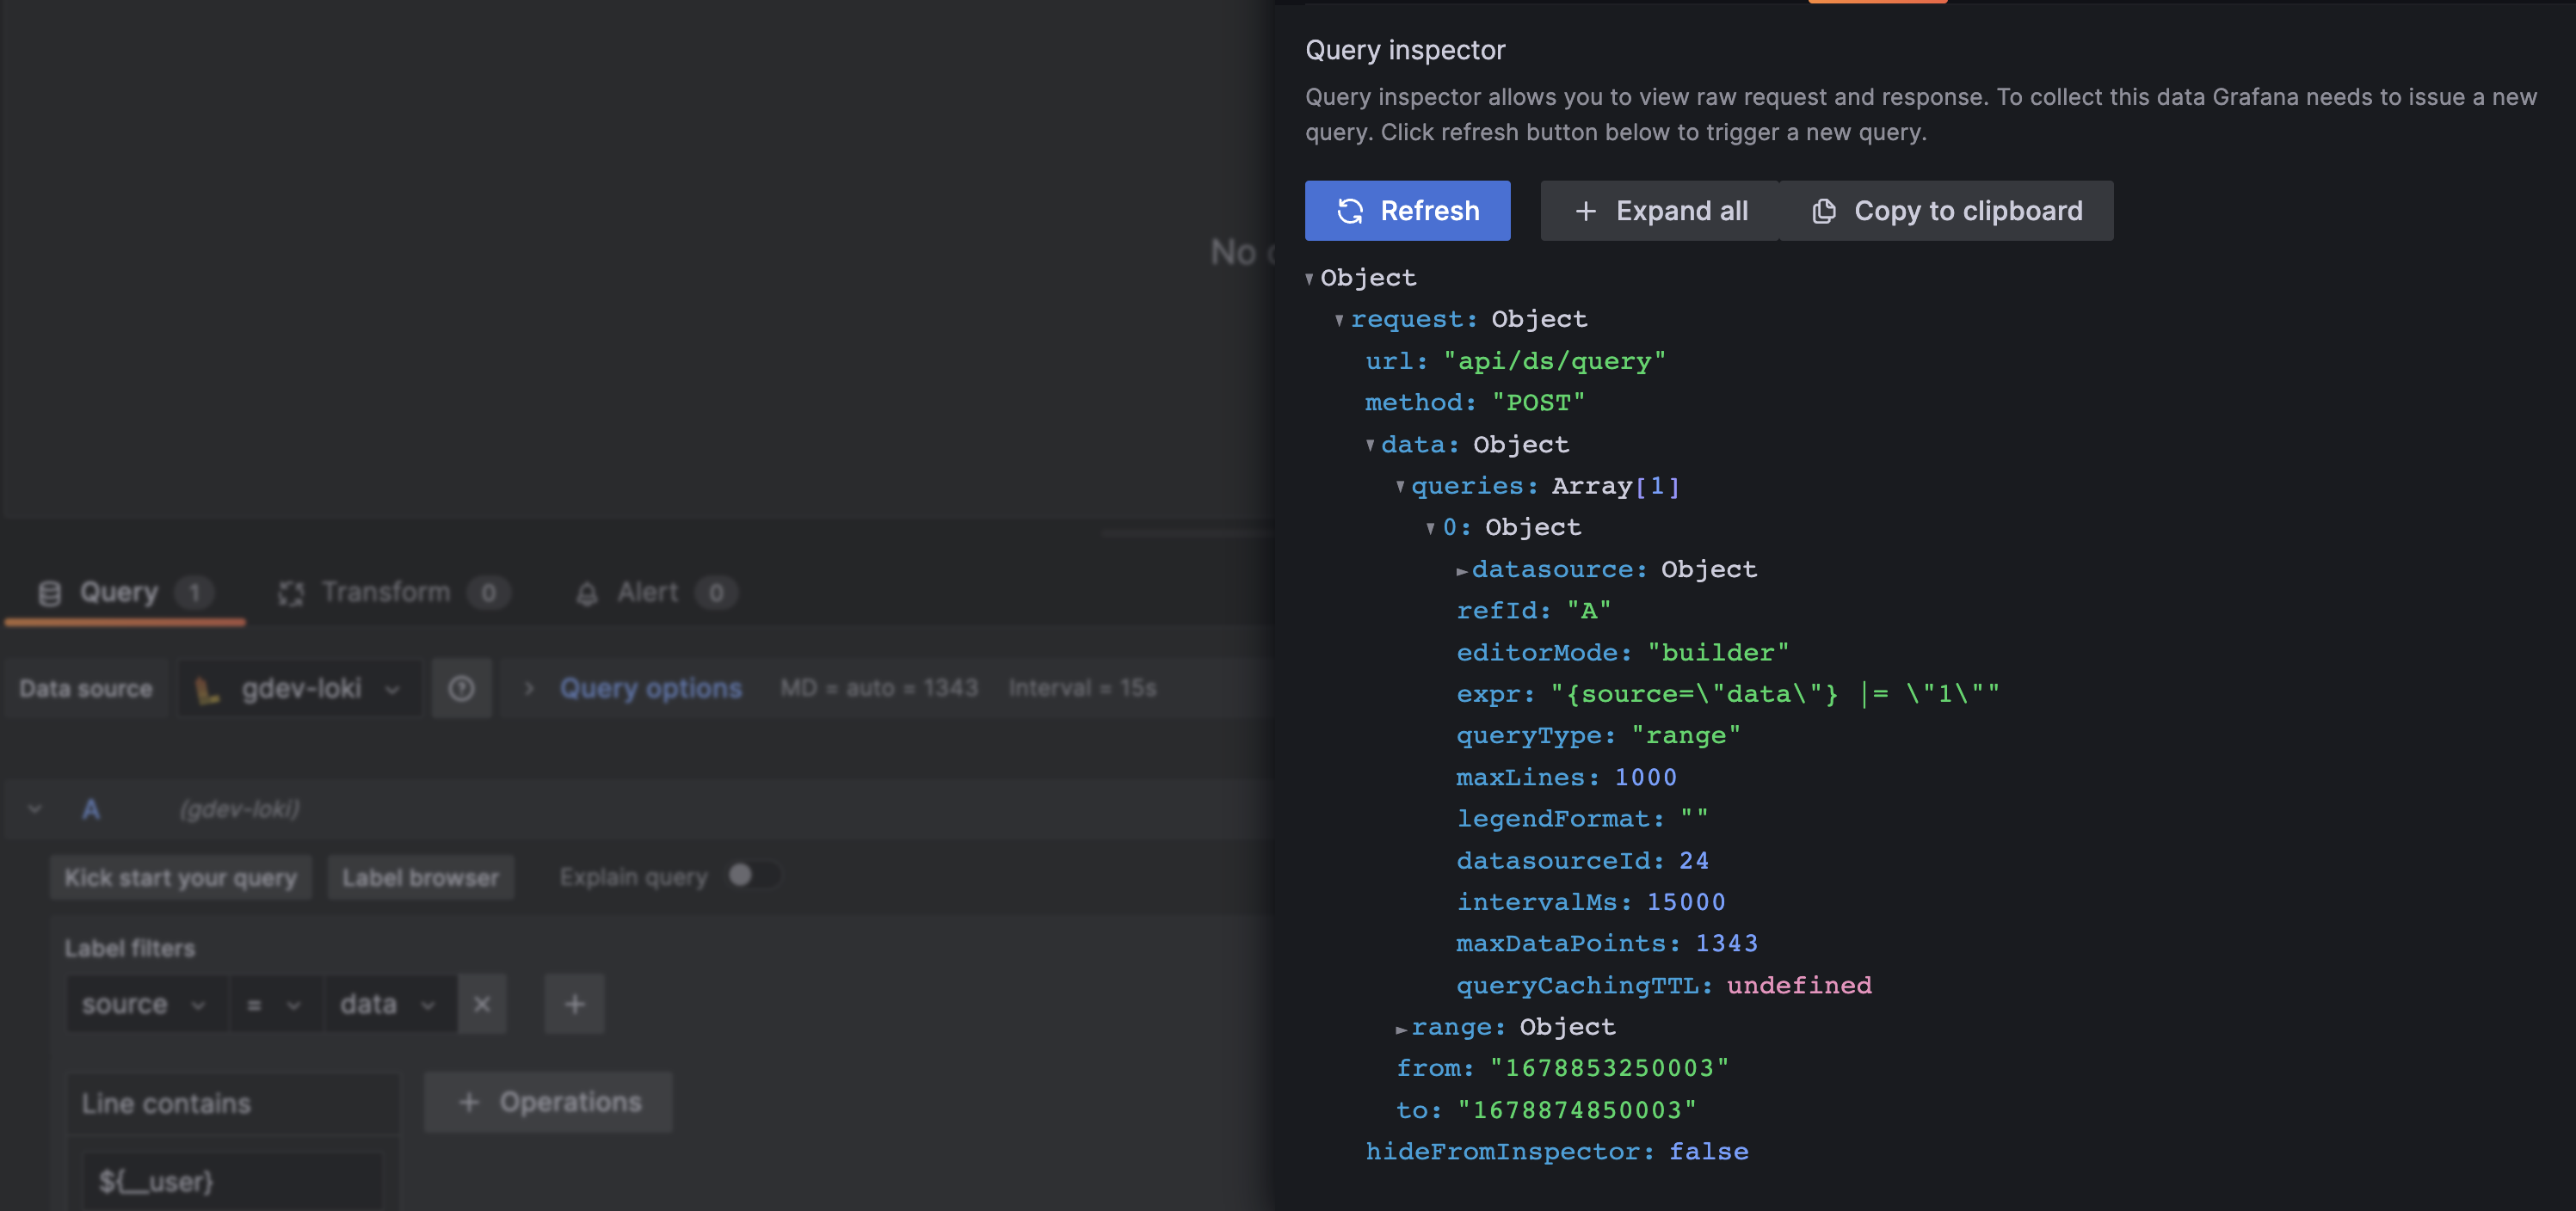Click the clipboard icon on Copy to clipboard
Screen dimensions: 2576x1211
coord(1824,211)
